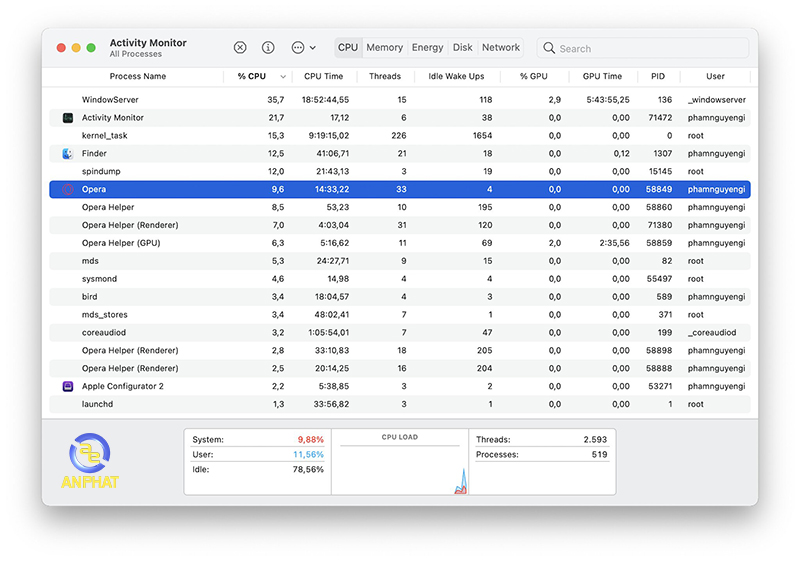
Task: Select the WindowServer process row
Action: 400,99
